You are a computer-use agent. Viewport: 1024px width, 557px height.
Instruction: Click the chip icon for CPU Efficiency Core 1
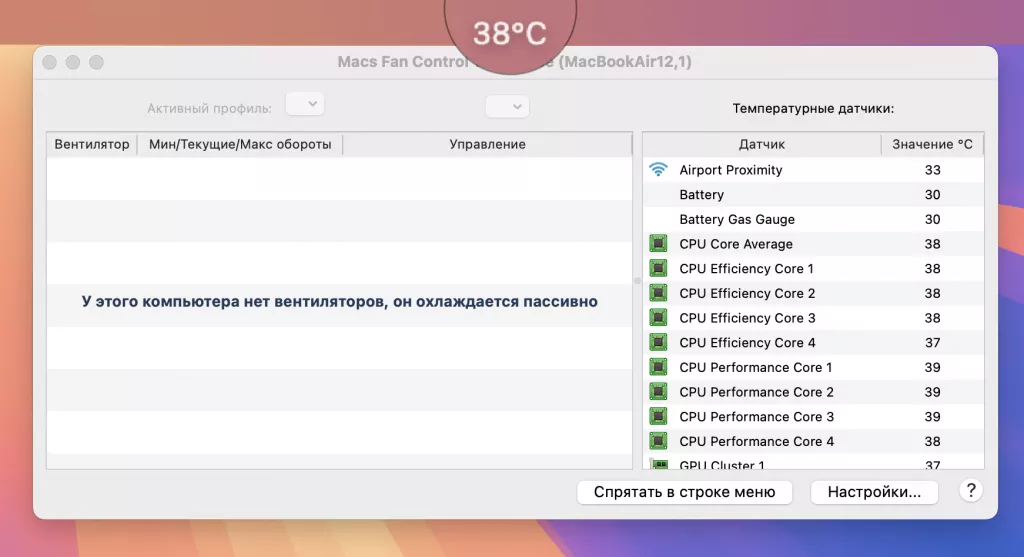(x=658, y=268)
